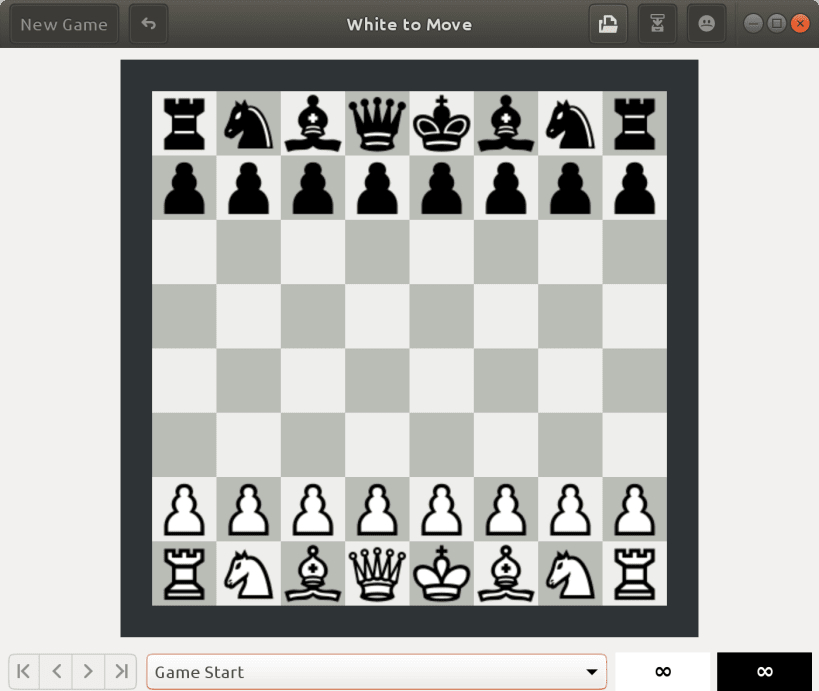
Task: Click the black bishop on c8
Action: [313, 123]
